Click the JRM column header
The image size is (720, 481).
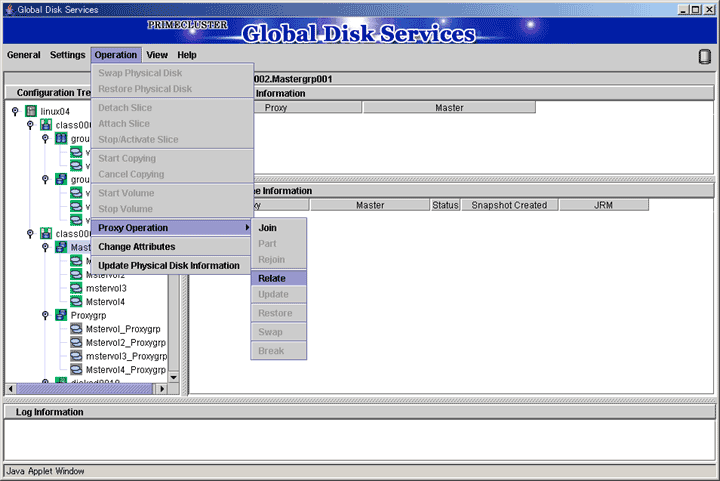[603, 205]
